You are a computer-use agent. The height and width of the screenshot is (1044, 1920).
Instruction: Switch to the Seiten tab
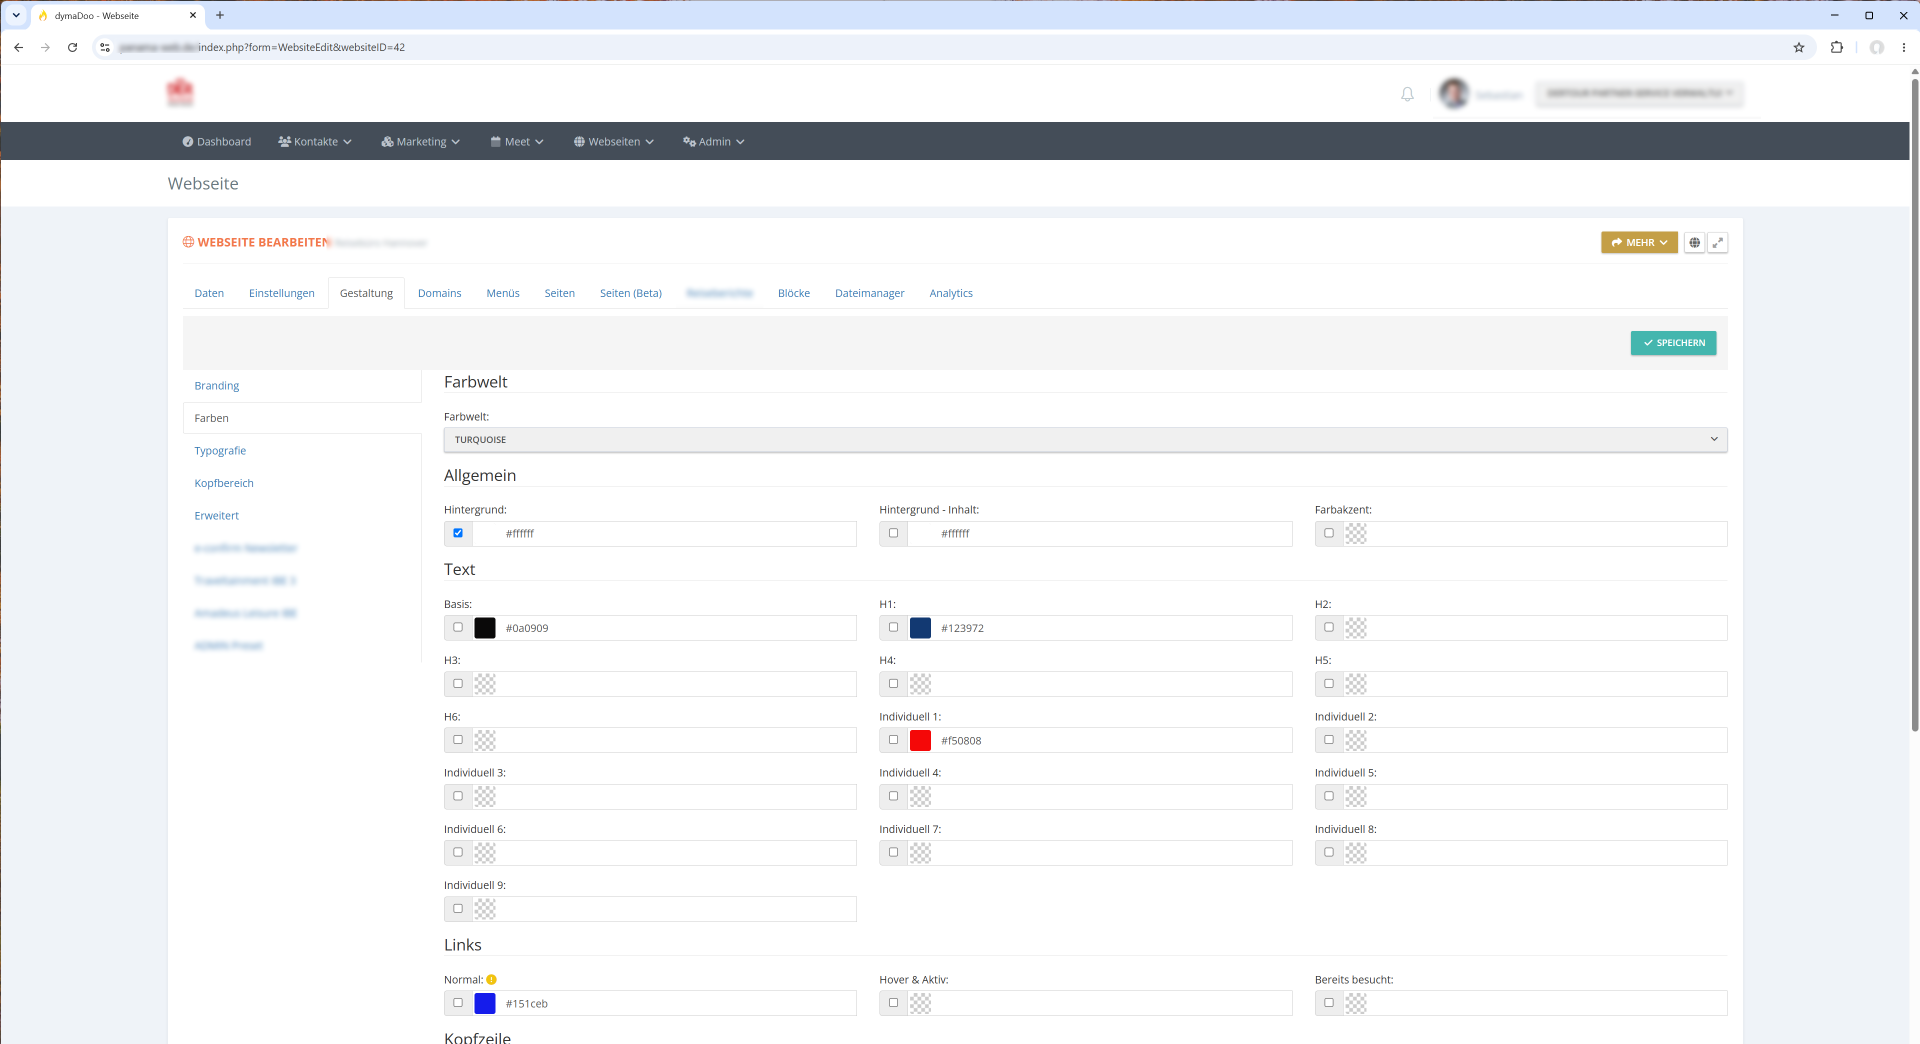click(x=560, y=293)
